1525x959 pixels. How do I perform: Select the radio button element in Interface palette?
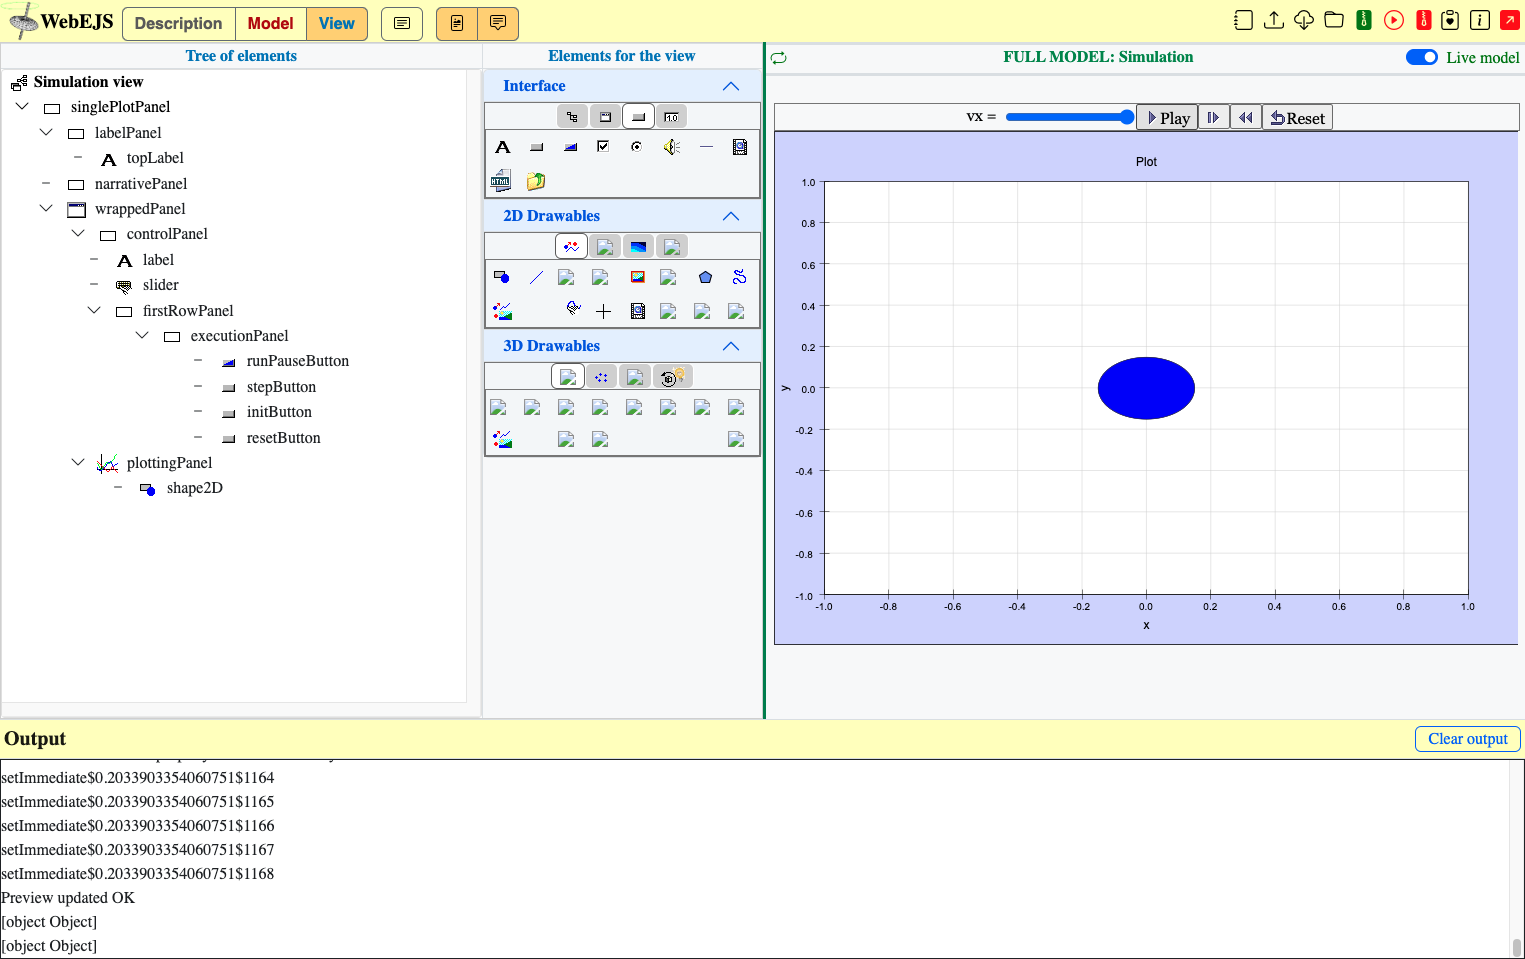(636, 147)
